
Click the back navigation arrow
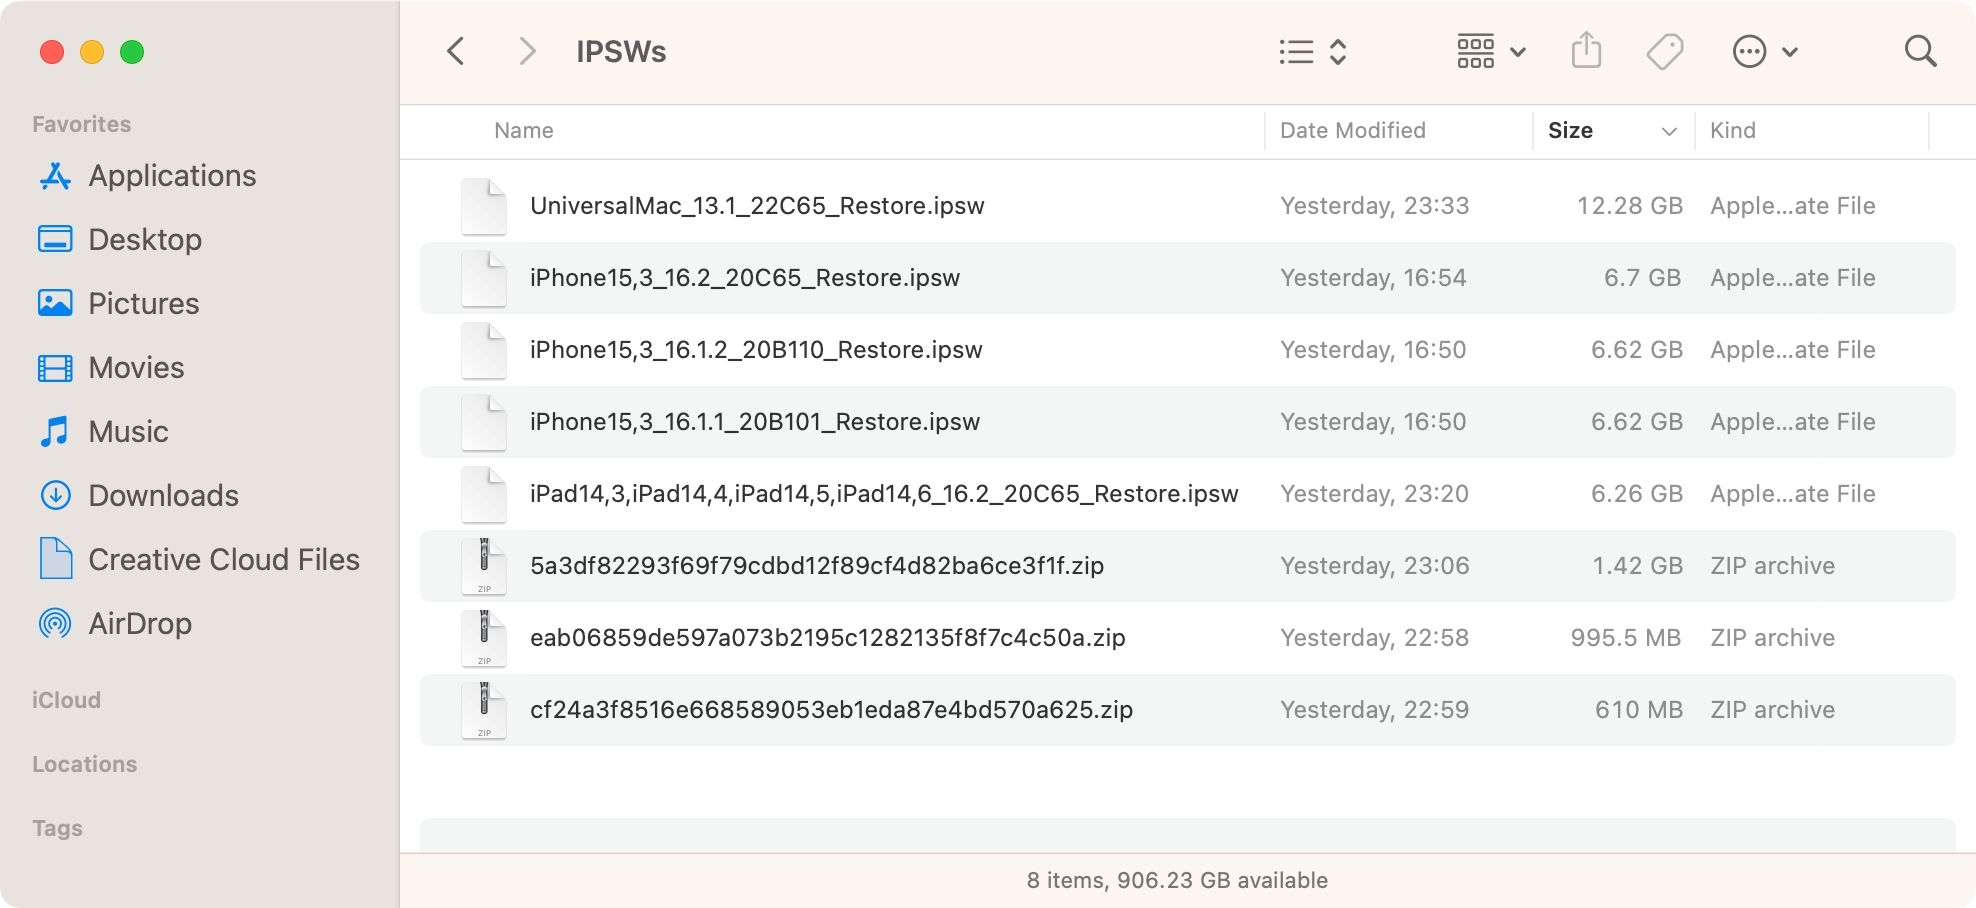click(x=456, y=52)
